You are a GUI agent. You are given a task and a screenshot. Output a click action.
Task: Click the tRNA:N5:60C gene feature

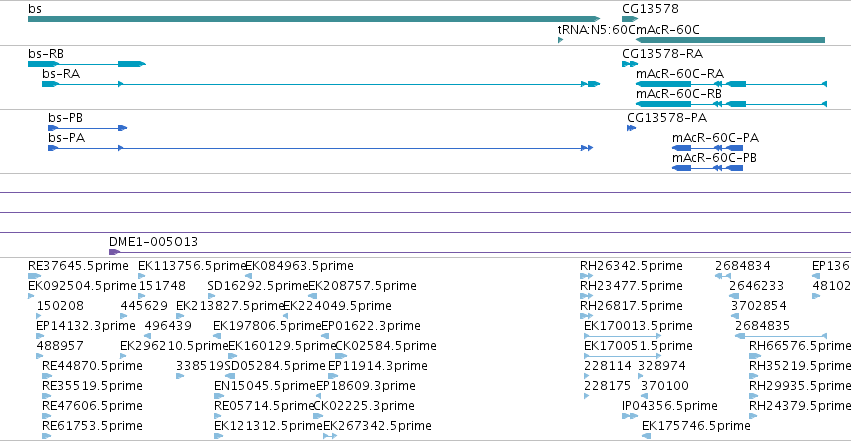tap(561, 40)
